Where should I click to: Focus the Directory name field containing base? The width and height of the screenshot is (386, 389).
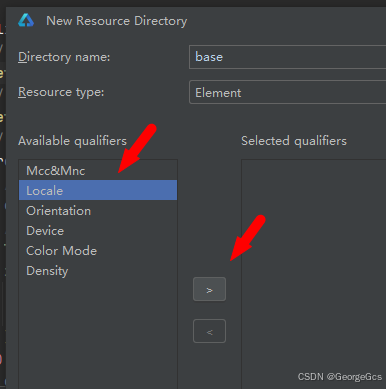(287, 57)
